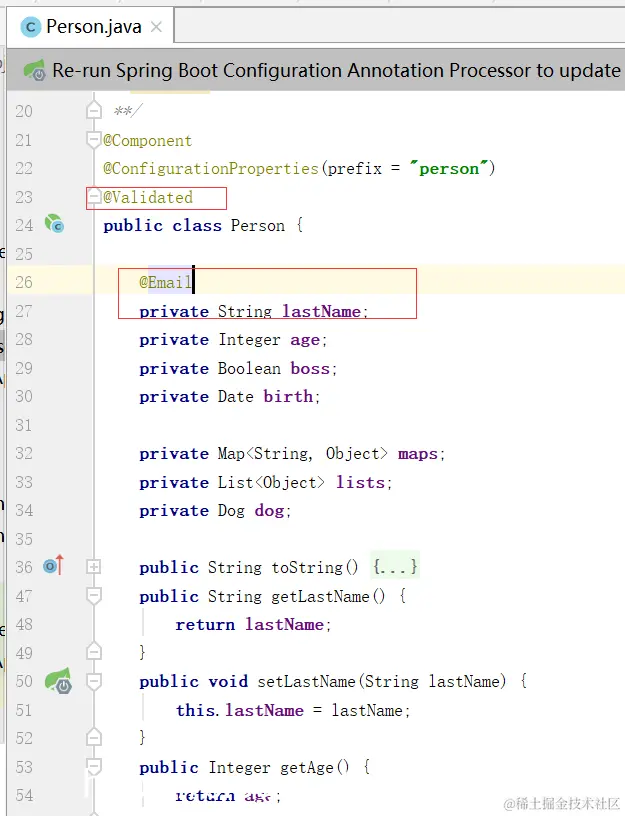Click the setLastName method name
625x816 pixels.
click(x=307, y=681)
